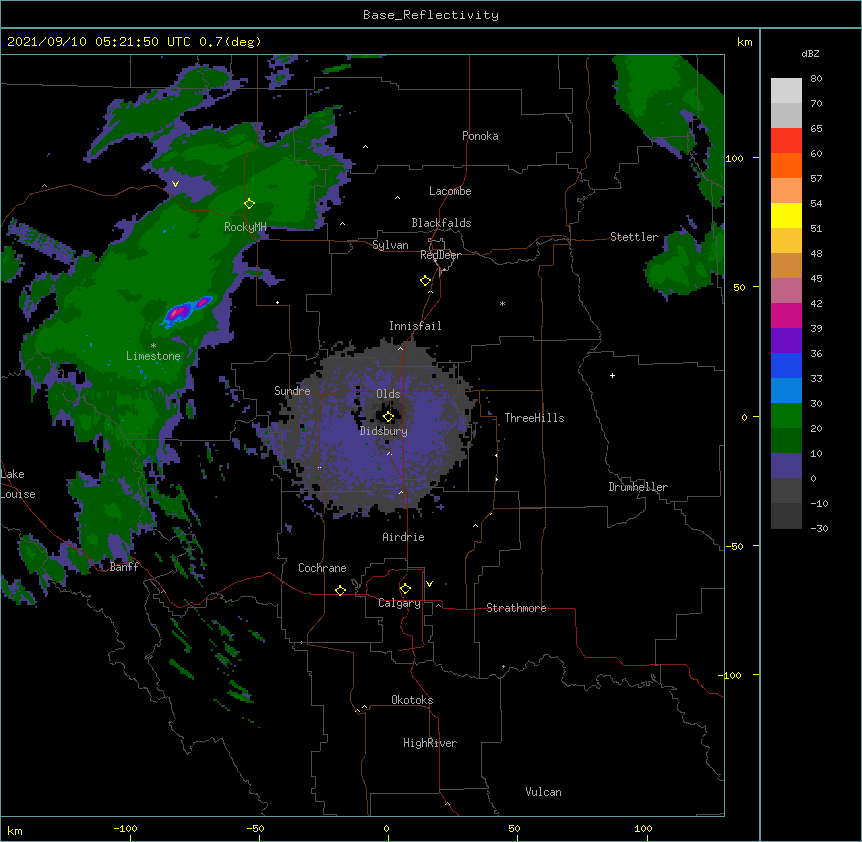Click the Innisfail city label
This screenshot has height=842, width=862.
[415, 326]
